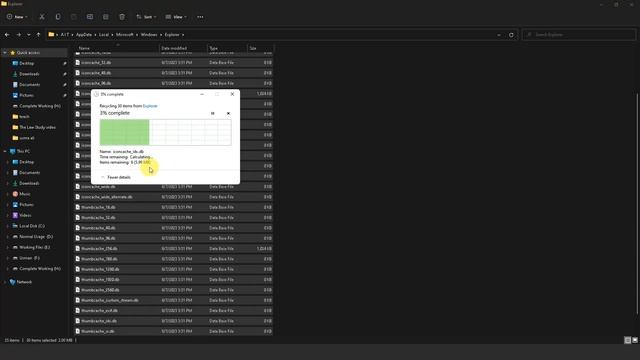Click the Copy icon in toolbar

pyautogui.click(x=58, y=17)
